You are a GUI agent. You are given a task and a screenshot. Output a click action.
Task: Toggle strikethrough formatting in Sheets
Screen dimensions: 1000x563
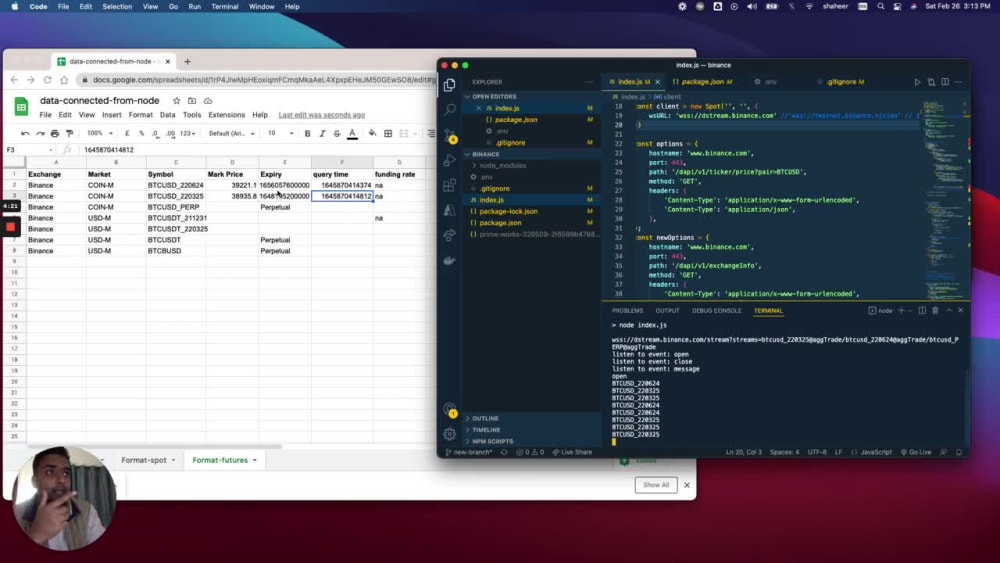click(337, 133)
